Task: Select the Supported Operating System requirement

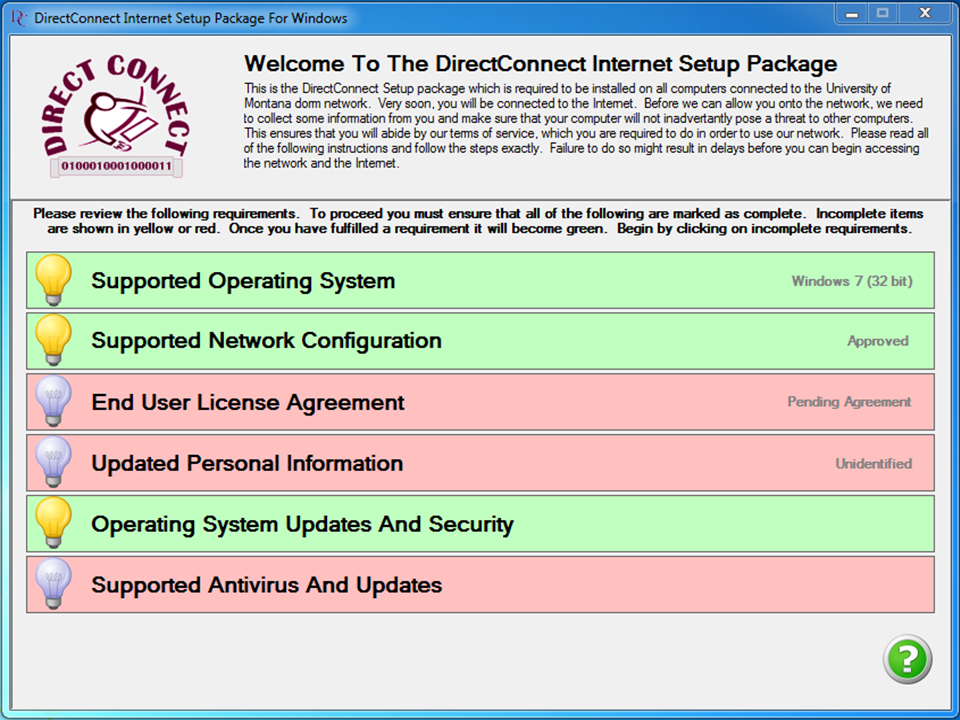Action: tap(480, 280)
